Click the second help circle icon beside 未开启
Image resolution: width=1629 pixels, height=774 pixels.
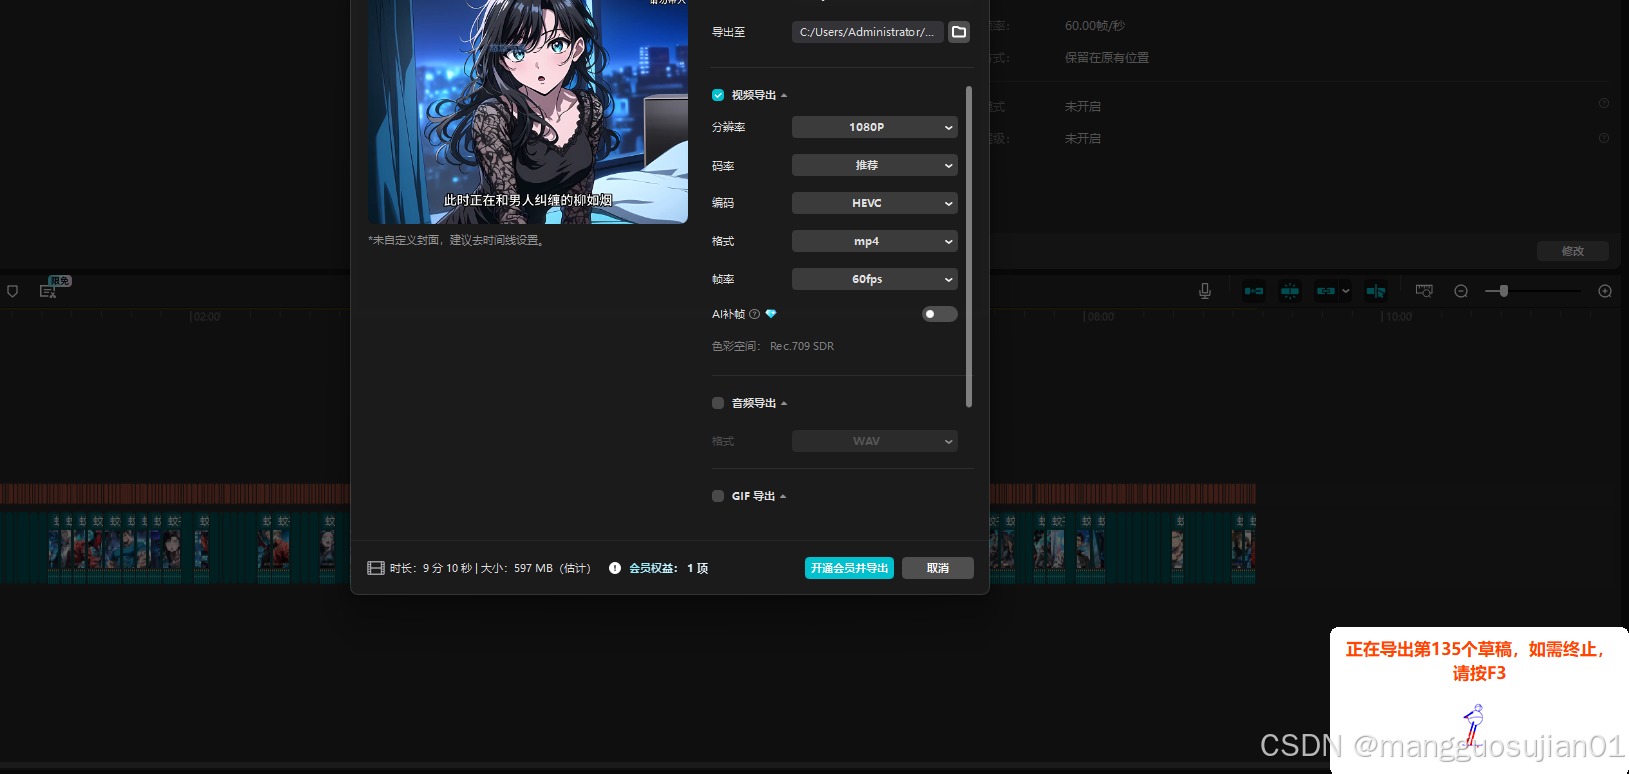(1604, 138)
